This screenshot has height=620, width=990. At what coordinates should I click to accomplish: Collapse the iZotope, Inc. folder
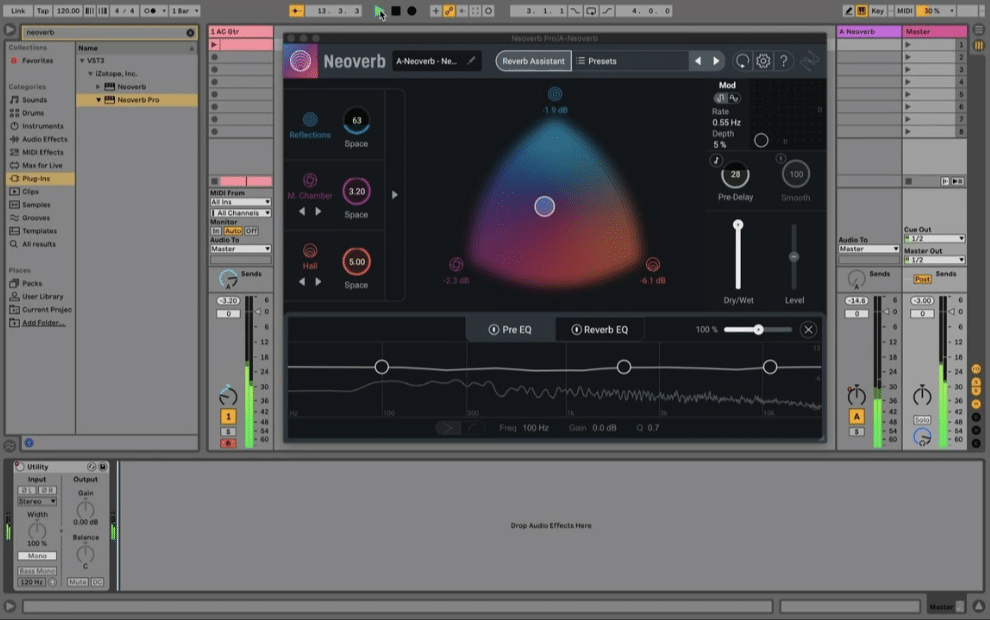click(x=90, y=73)
